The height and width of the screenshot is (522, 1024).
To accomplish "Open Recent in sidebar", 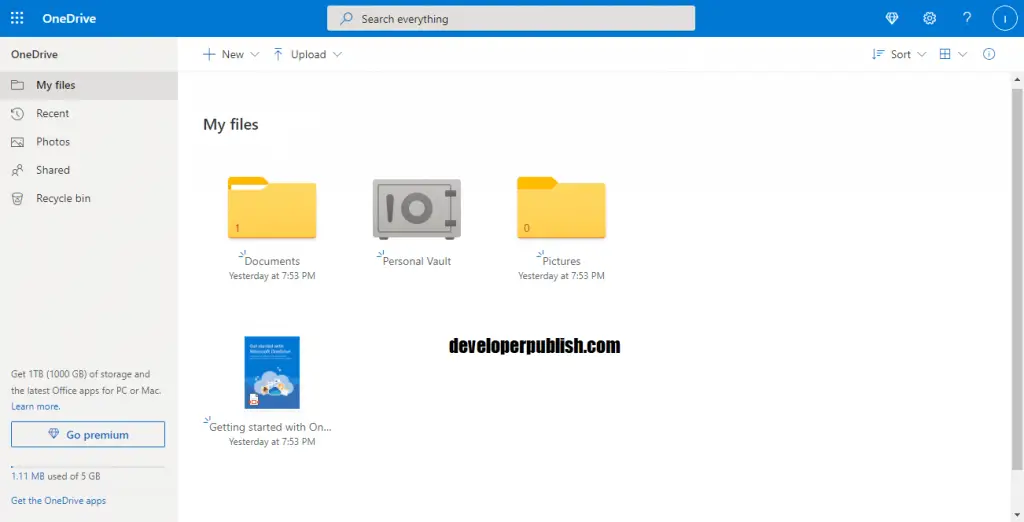I will (89, 114).
